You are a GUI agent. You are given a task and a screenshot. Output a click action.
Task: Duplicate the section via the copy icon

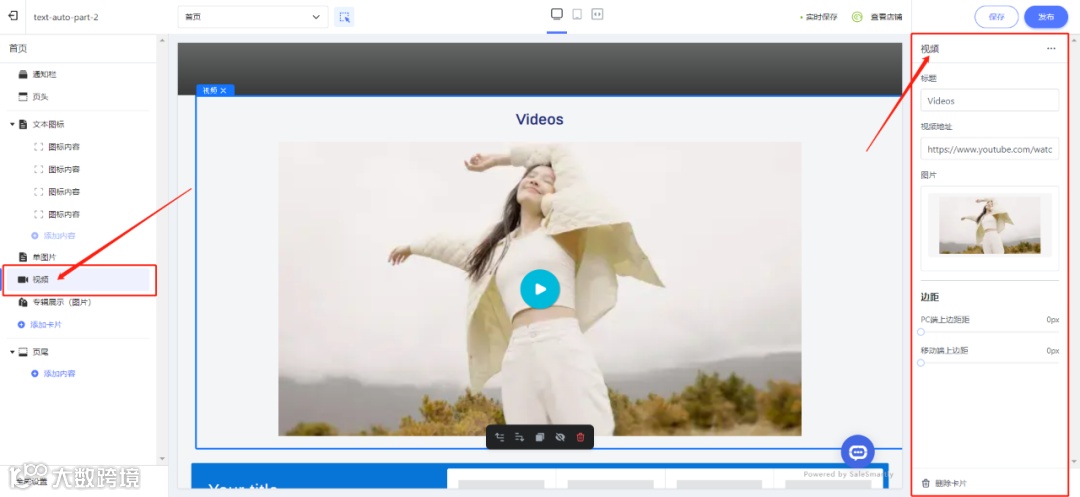(x=540, y=437)
